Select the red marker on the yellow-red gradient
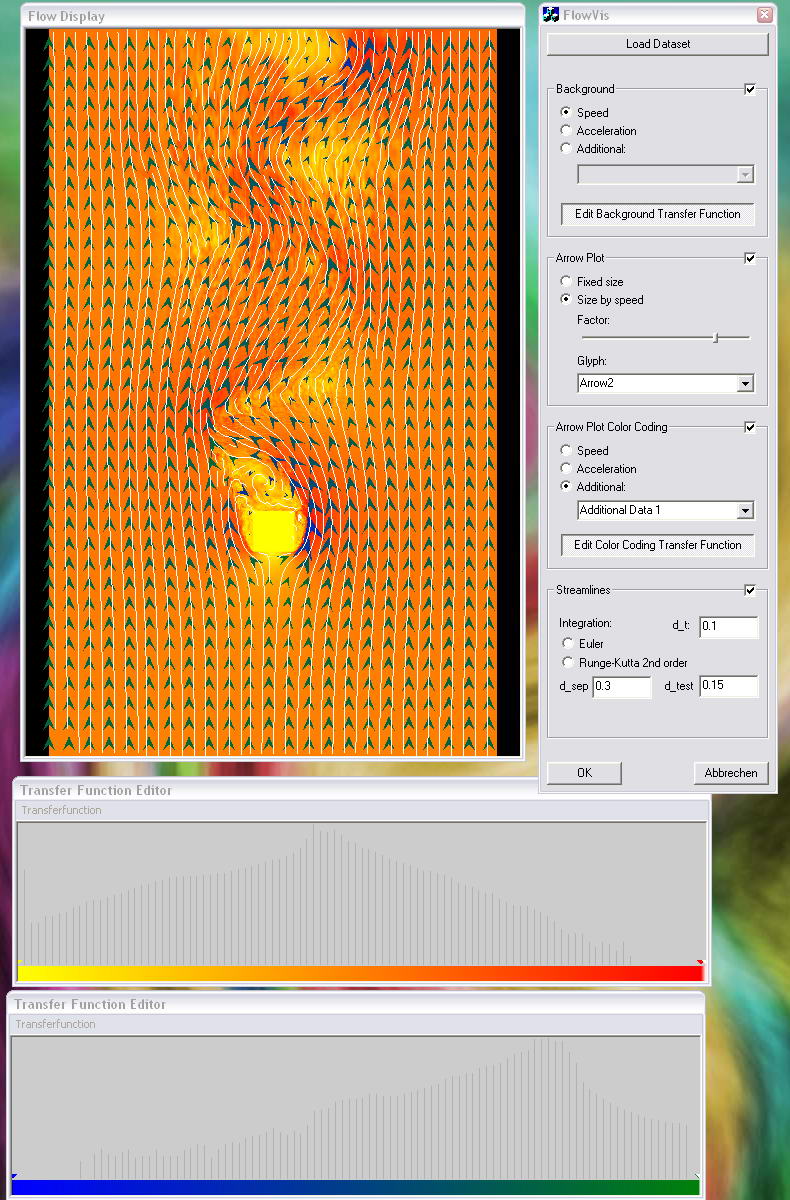Screen dimensions: 790x1200 pos(700,963)
